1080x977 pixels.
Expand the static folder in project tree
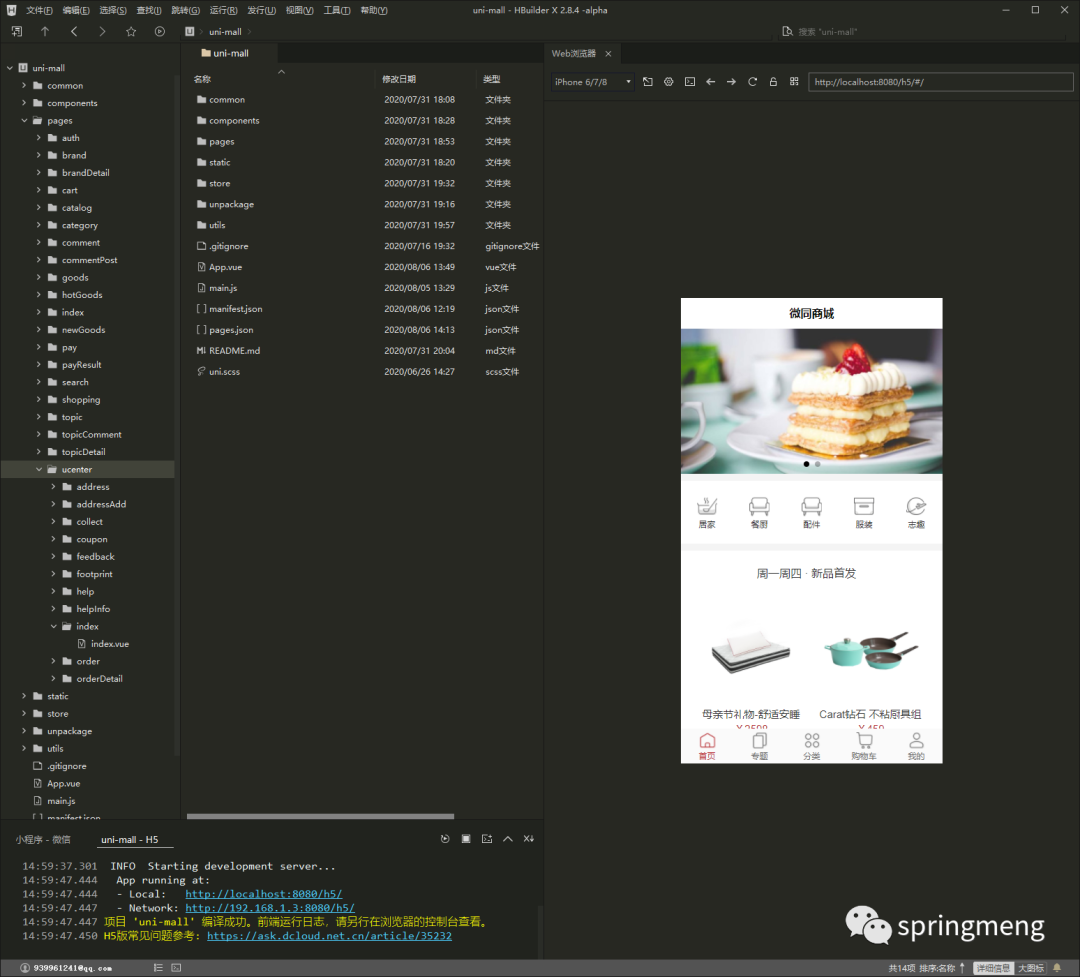pyautogui.click(x=24, y=696)
